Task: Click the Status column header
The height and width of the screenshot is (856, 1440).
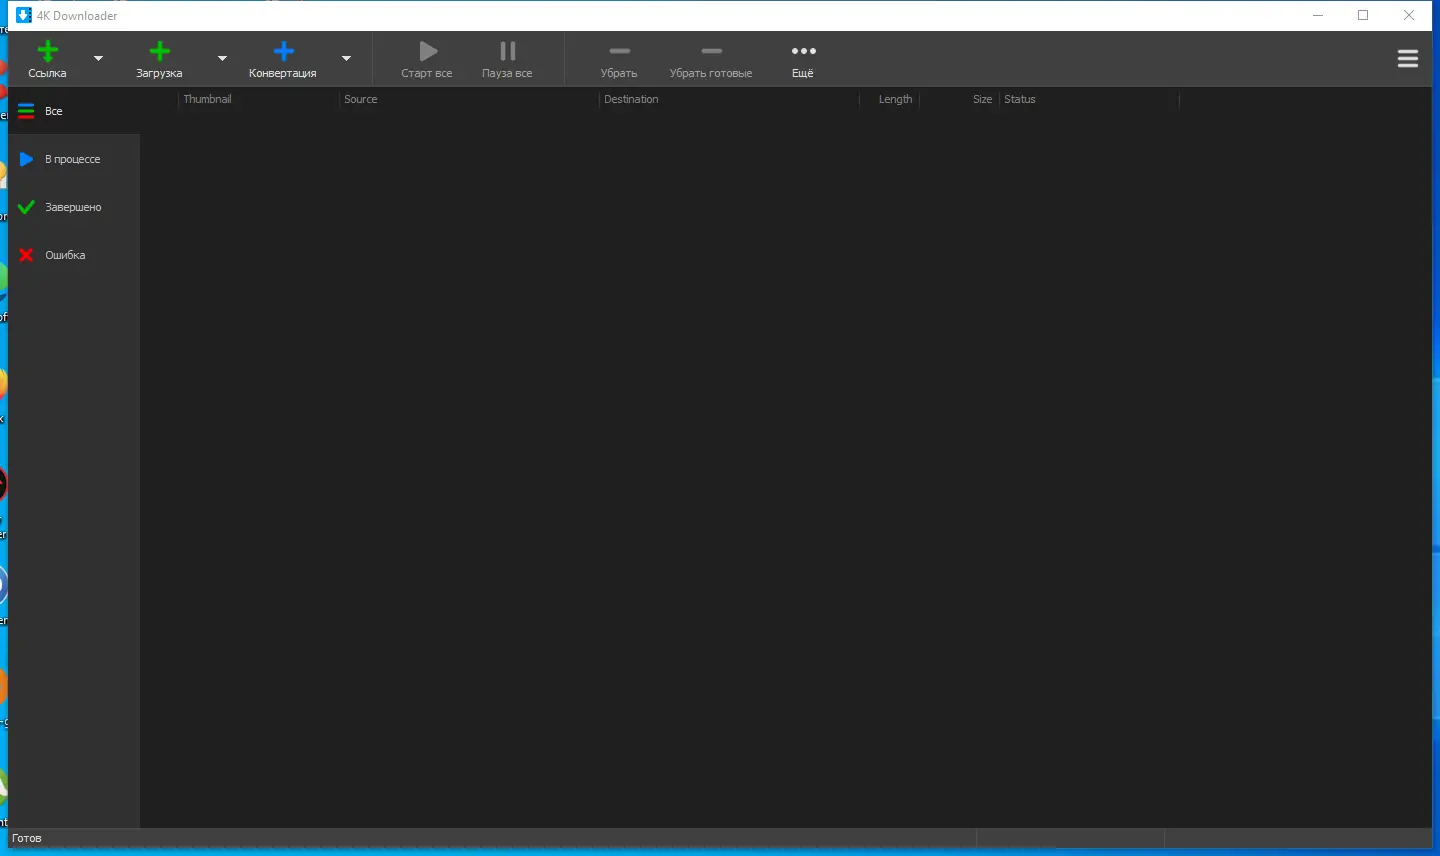Action: click(x=1020, y=99)
